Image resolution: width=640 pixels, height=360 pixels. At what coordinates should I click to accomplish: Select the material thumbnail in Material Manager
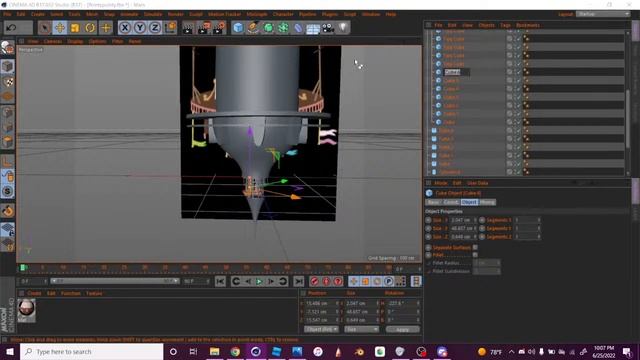pyautogui.click(x=26, y=309)
